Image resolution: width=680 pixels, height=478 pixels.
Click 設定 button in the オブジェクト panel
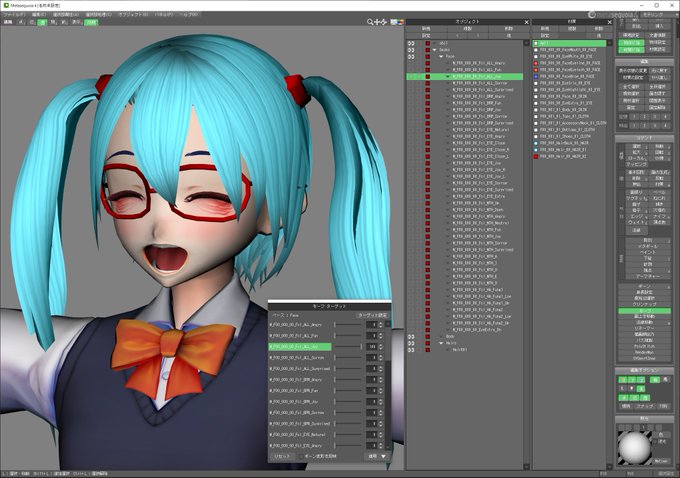click(x=426, y=36)
